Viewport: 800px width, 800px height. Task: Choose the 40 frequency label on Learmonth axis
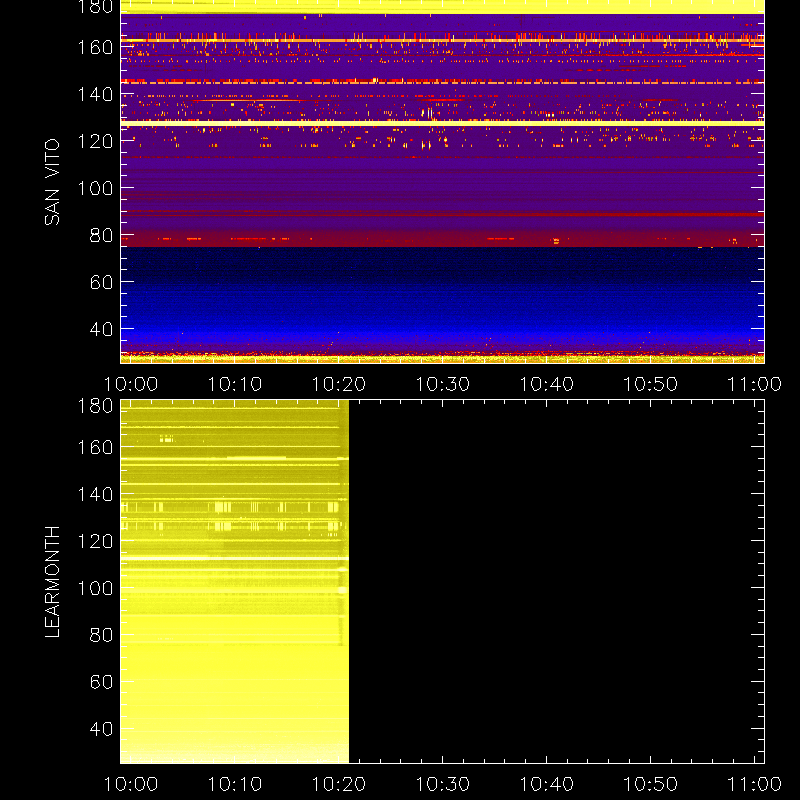click(x=102, y=729)
